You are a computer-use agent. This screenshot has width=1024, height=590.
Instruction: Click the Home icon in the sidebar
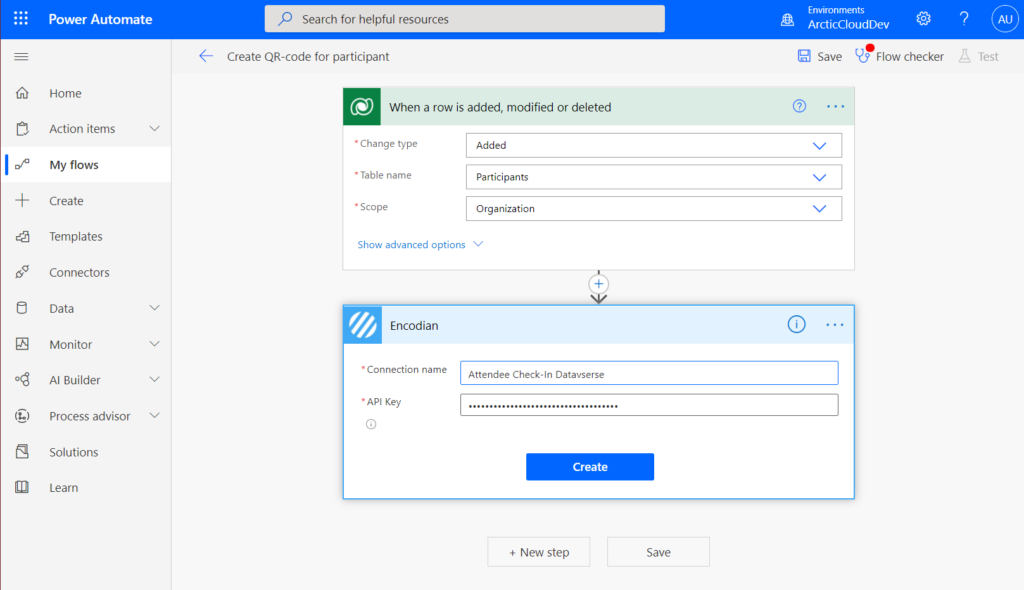point(22,93)
